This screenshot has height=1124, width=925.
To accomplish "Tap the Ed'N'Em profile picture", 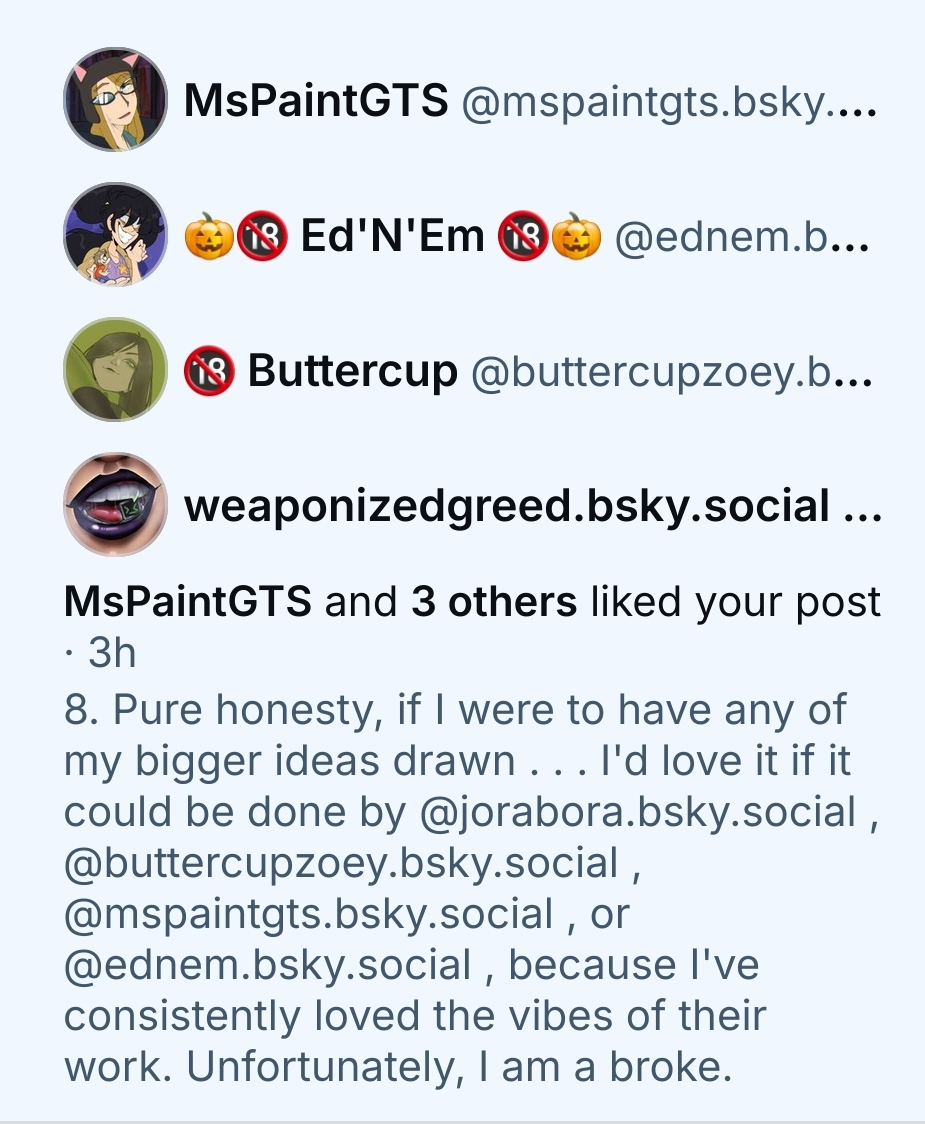I will coord(115,235).
